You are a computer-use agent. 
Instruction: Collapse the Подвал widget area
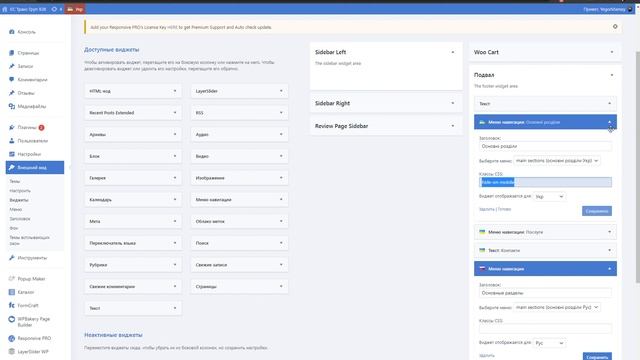click(x=612, y=75)
